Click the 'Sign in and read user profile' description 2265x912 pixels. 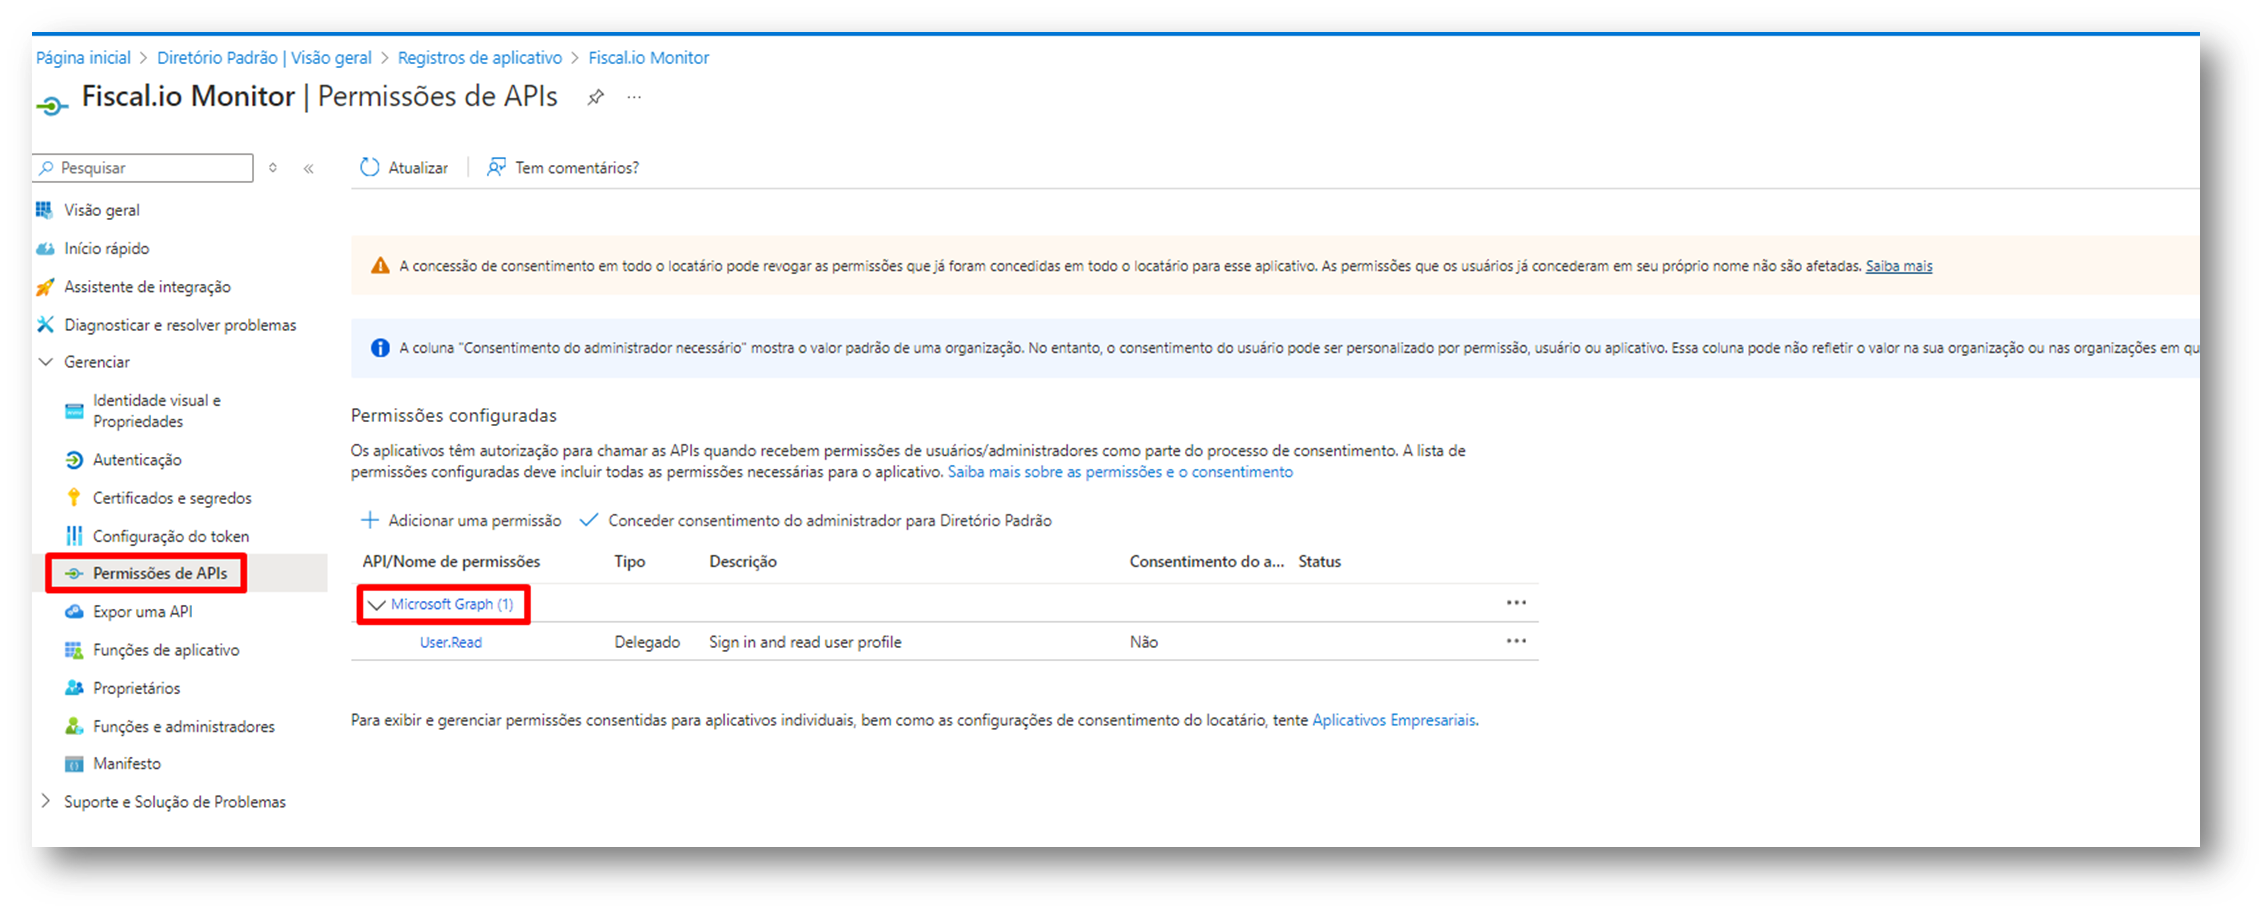point(805,642)
